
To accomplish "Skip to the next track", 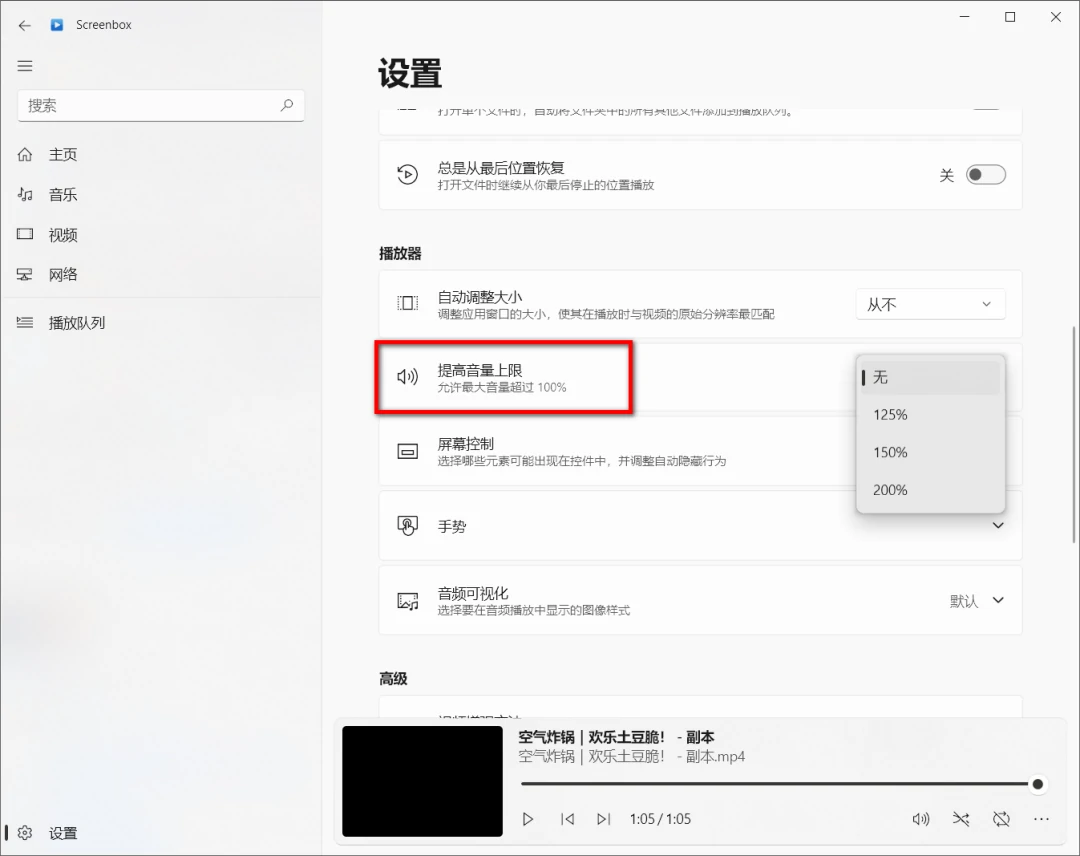I will [x=603, y=819].
